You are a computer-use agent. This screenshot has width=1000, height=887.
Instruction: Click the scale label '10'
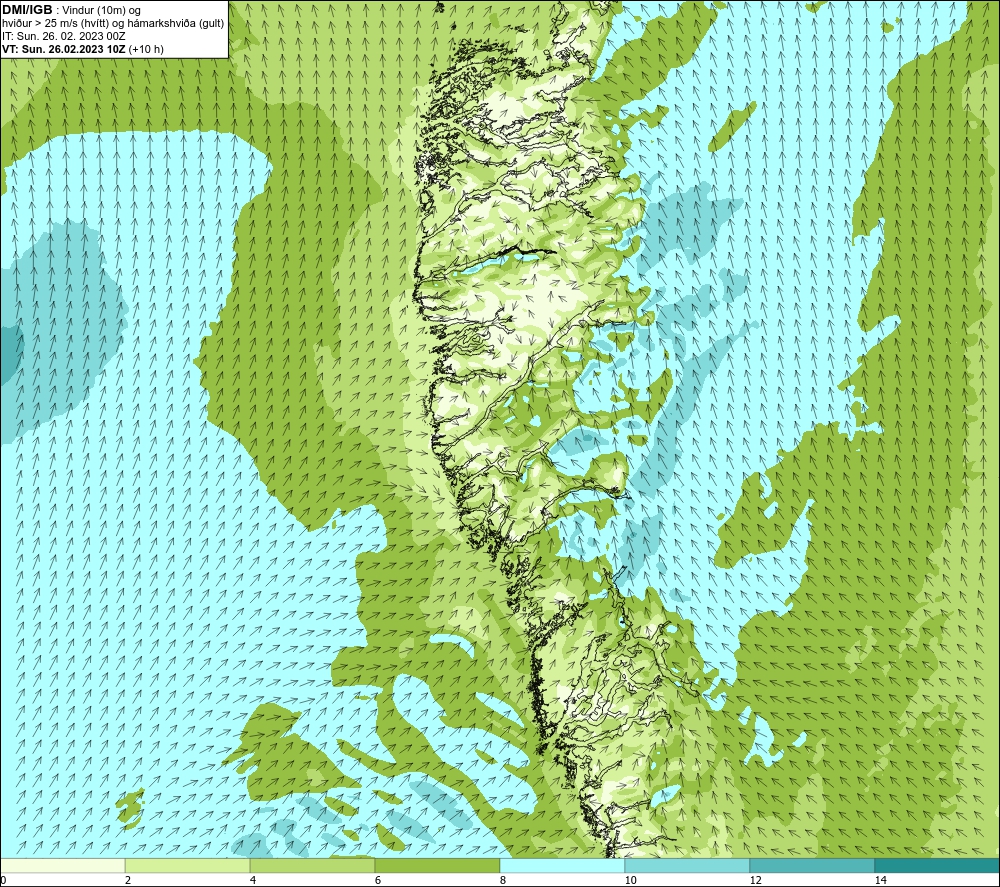pos(630,880)
